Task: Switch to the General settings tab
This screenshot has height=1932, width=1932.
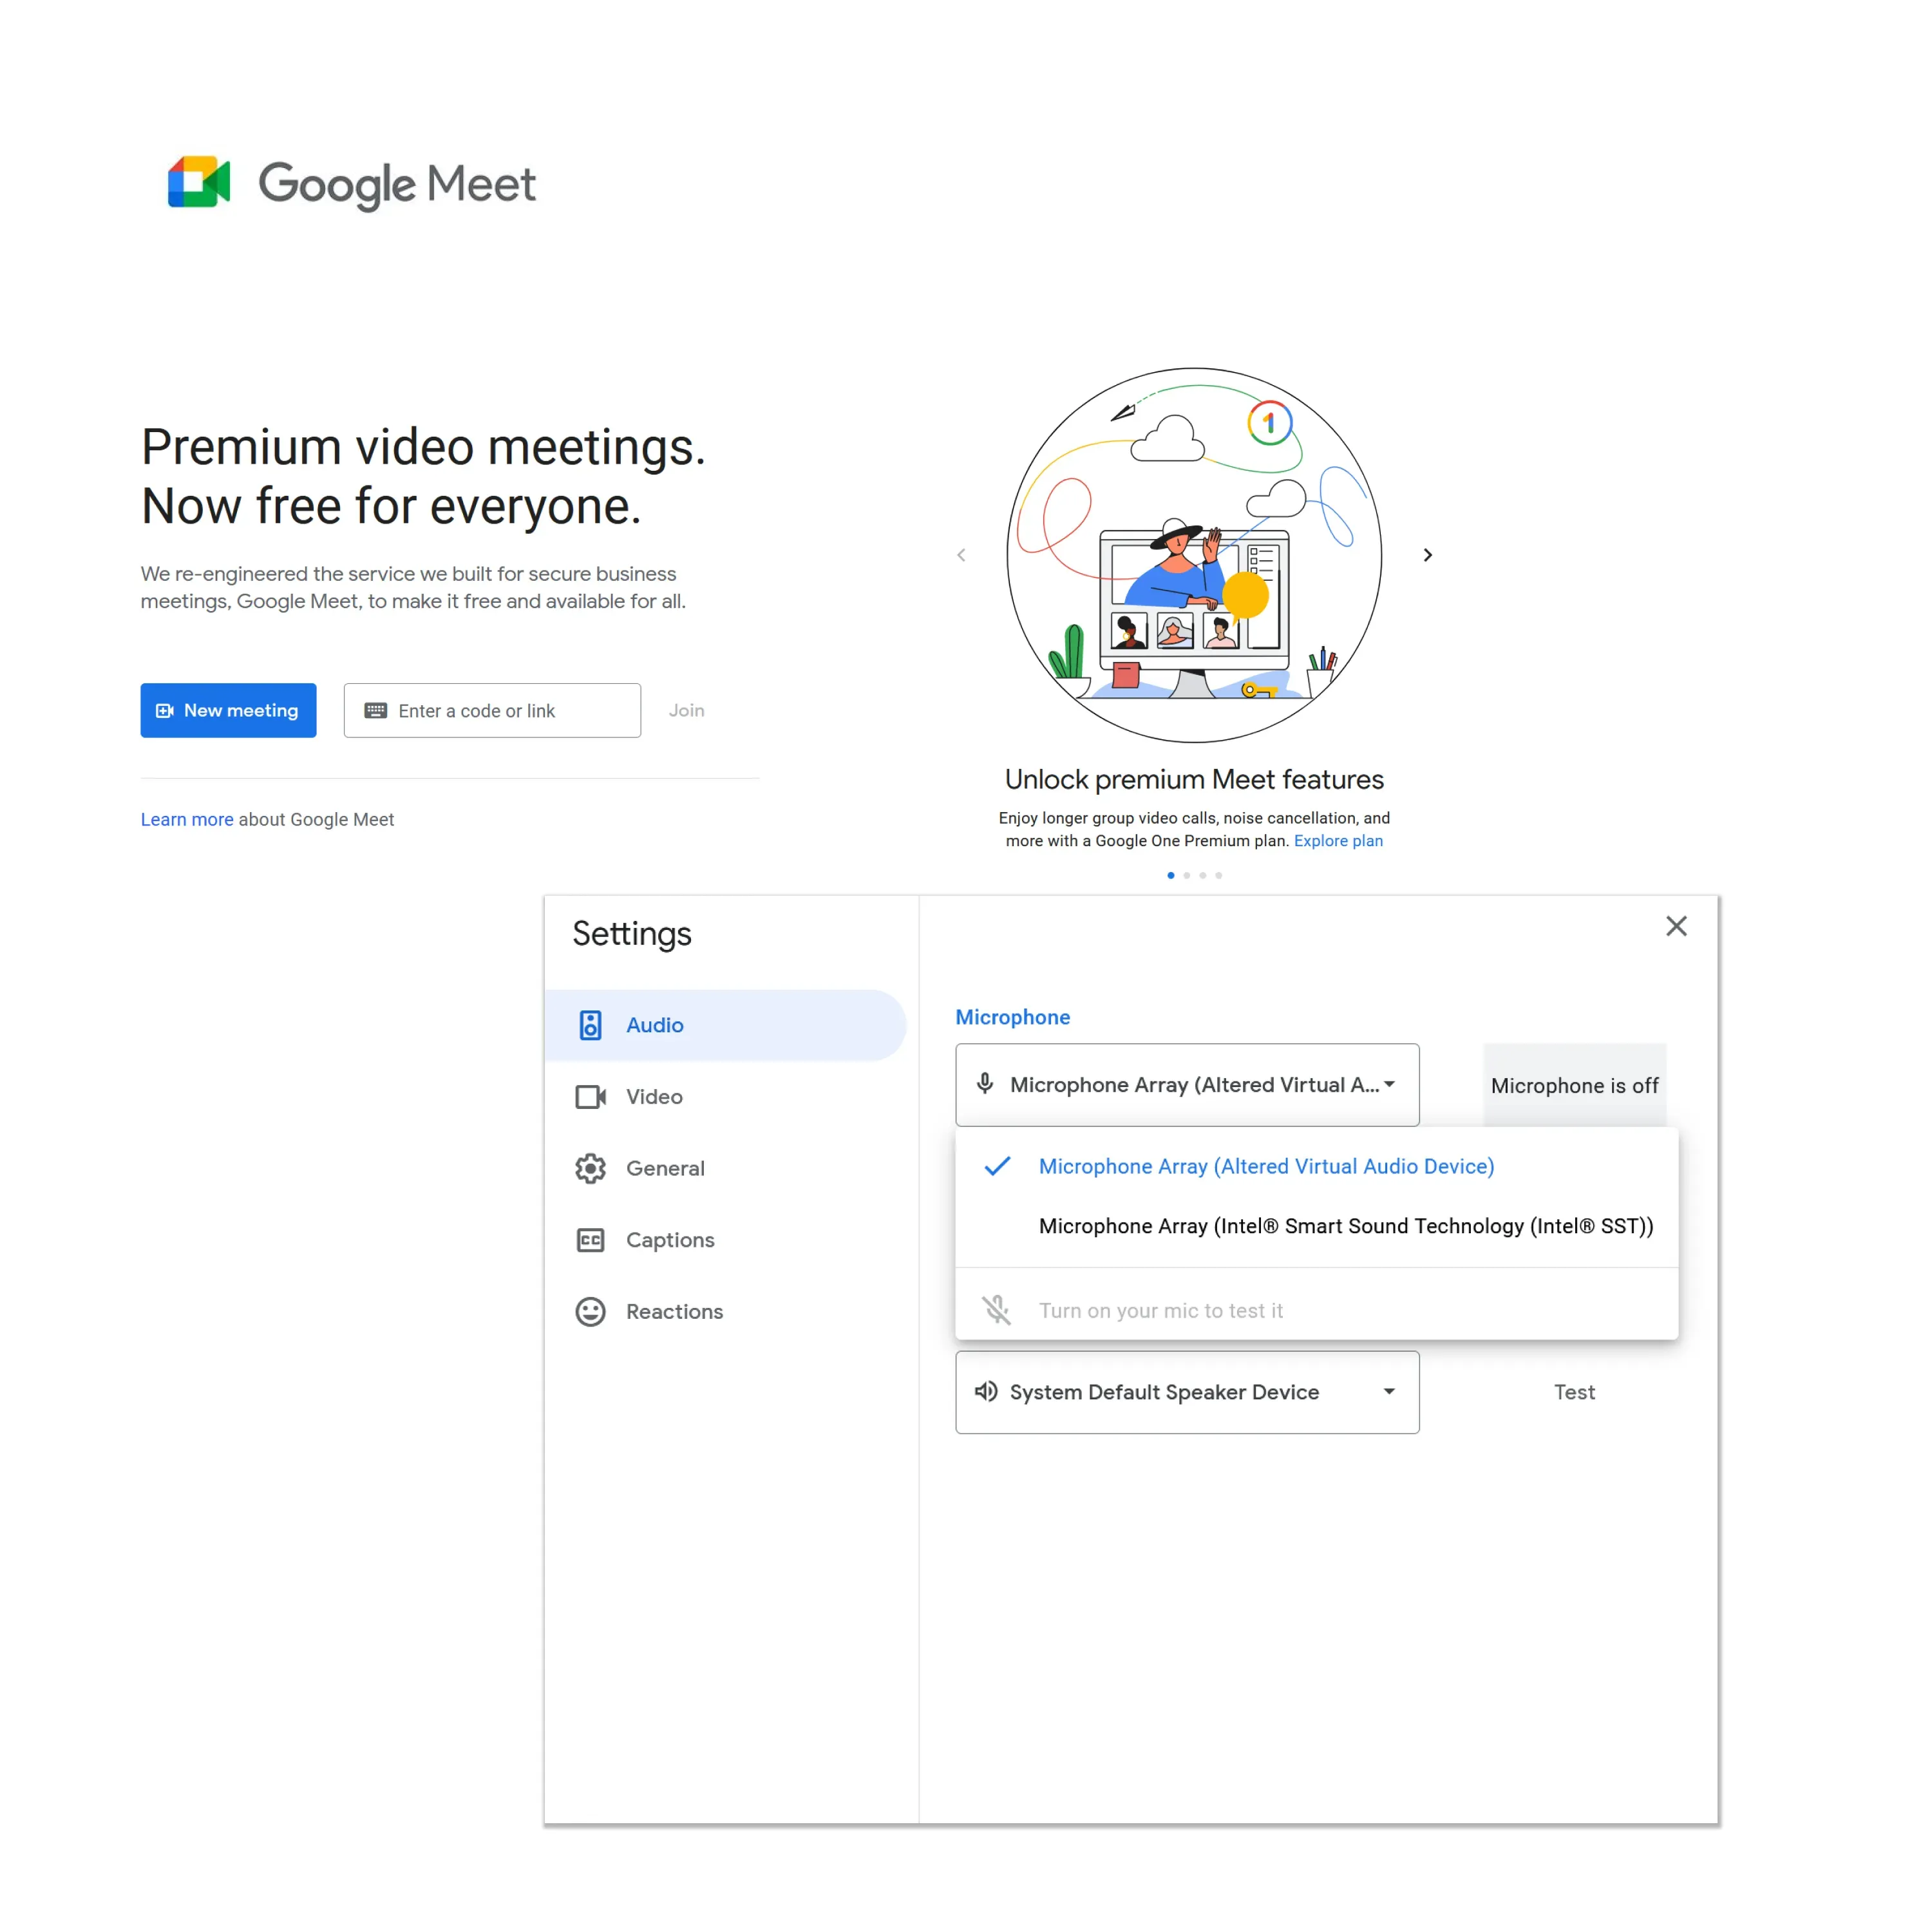Action: [x=725, y=1168]
